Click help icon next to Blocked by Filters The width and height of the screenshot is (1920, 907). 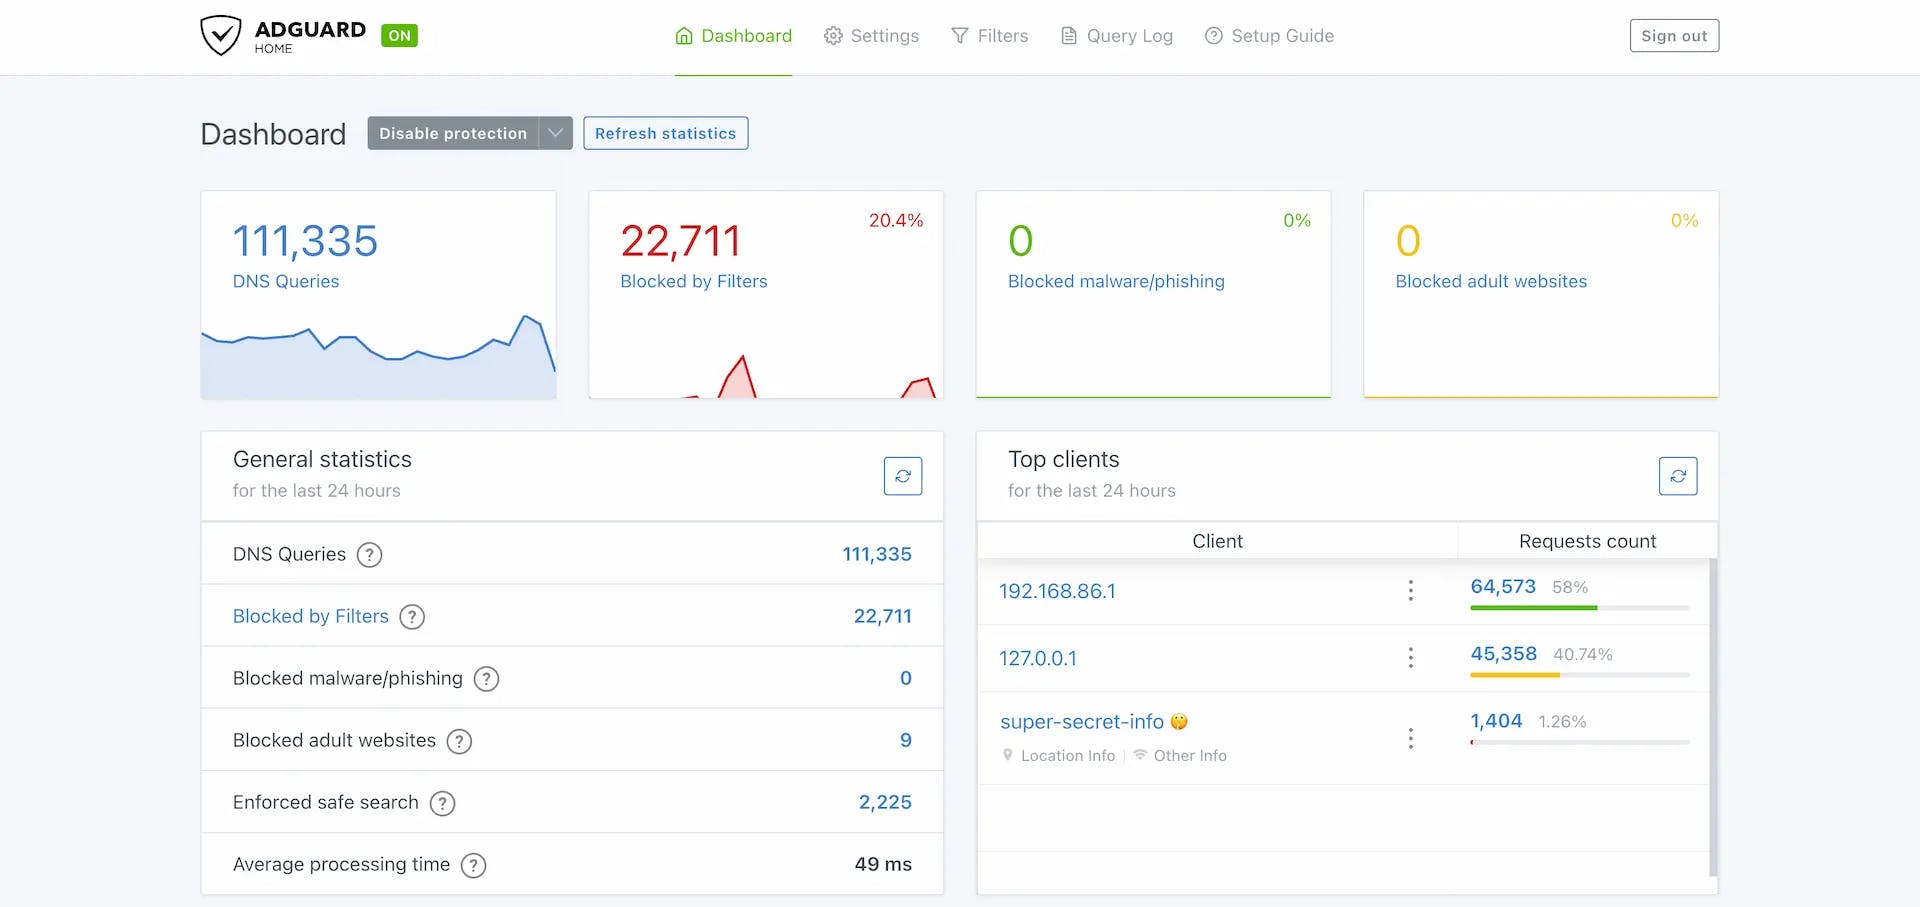pos(412,617)
